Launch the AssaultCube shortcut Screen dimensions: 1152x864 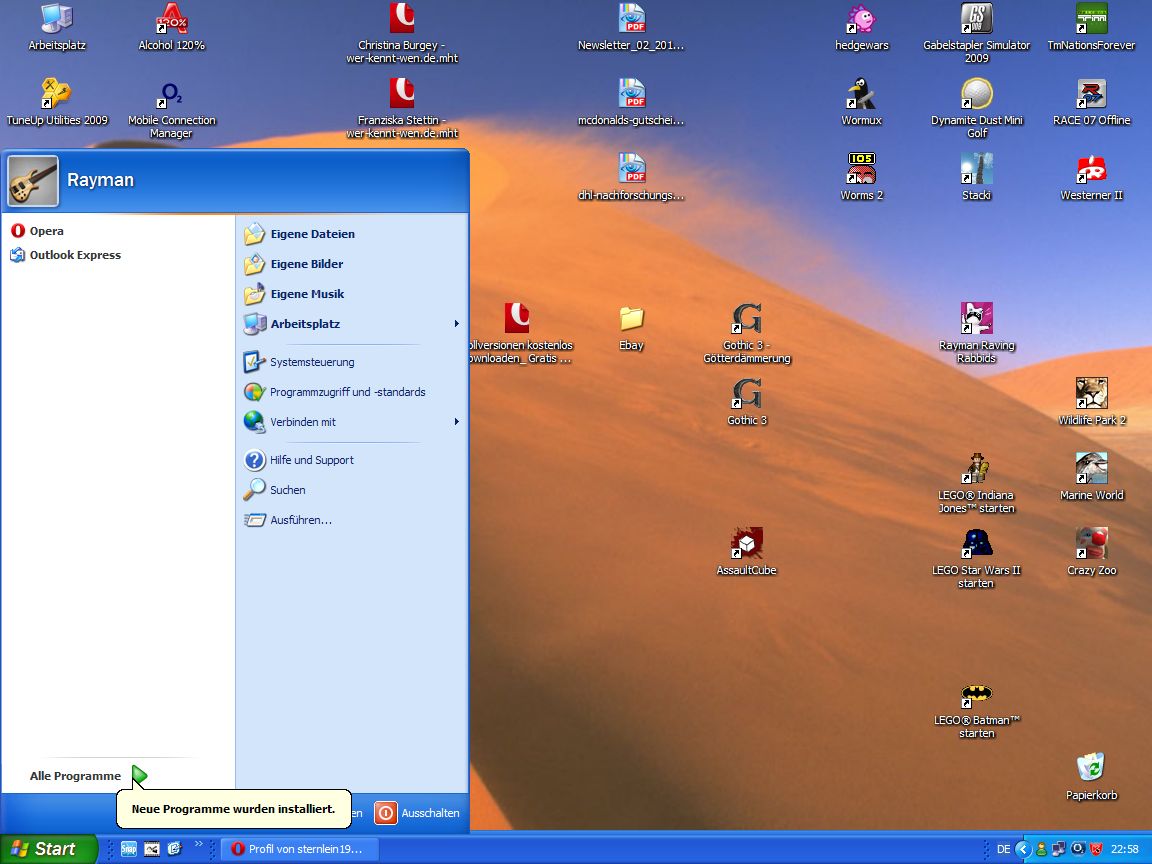pos(746,552)
